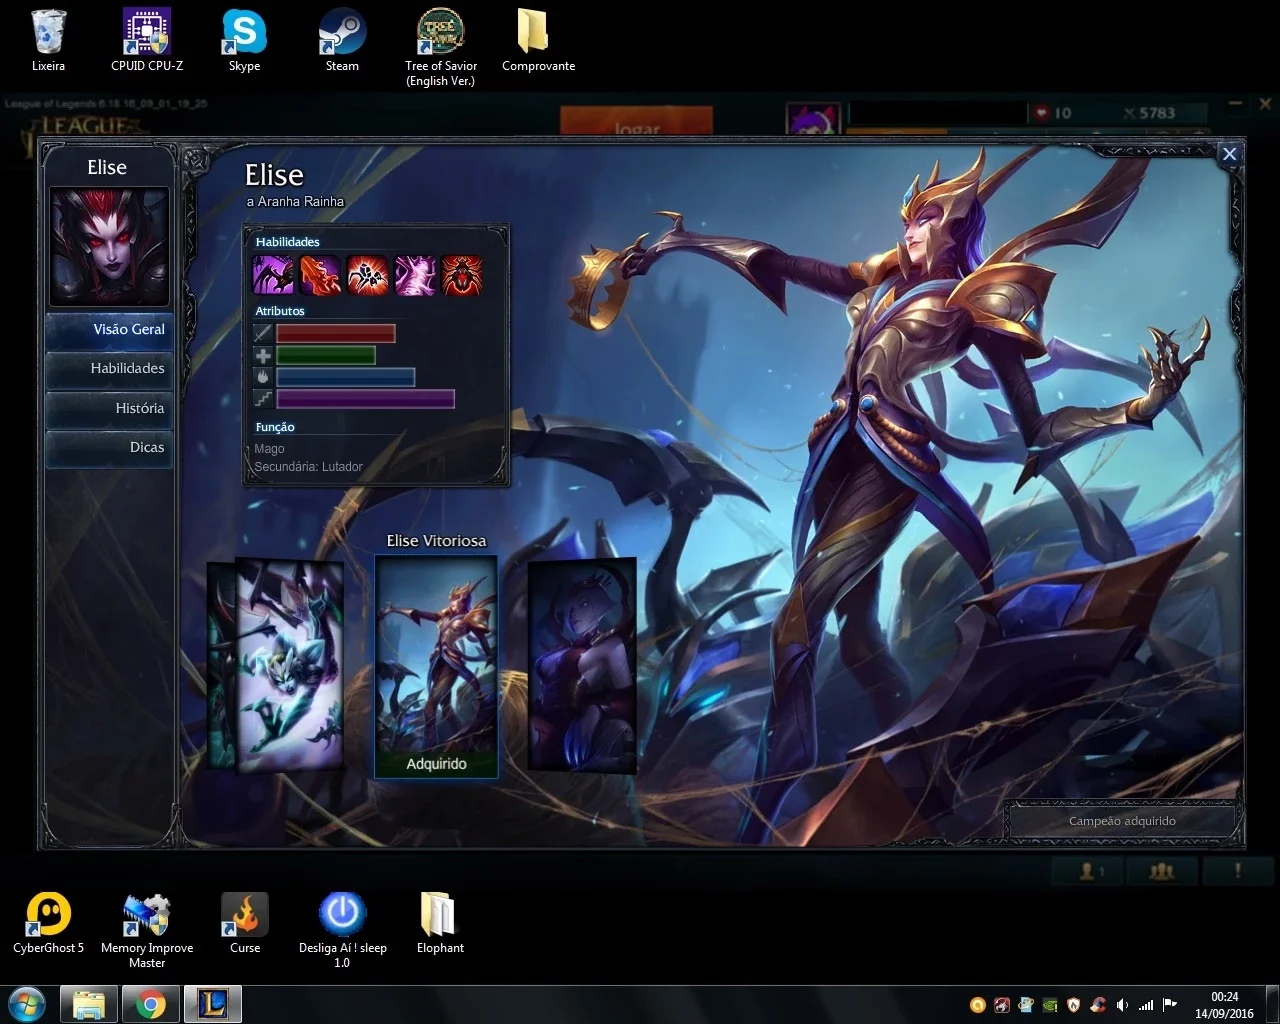Click Elise's second ability icon
This screenshot has height=1024, width=1280.
tap(321, 275)
